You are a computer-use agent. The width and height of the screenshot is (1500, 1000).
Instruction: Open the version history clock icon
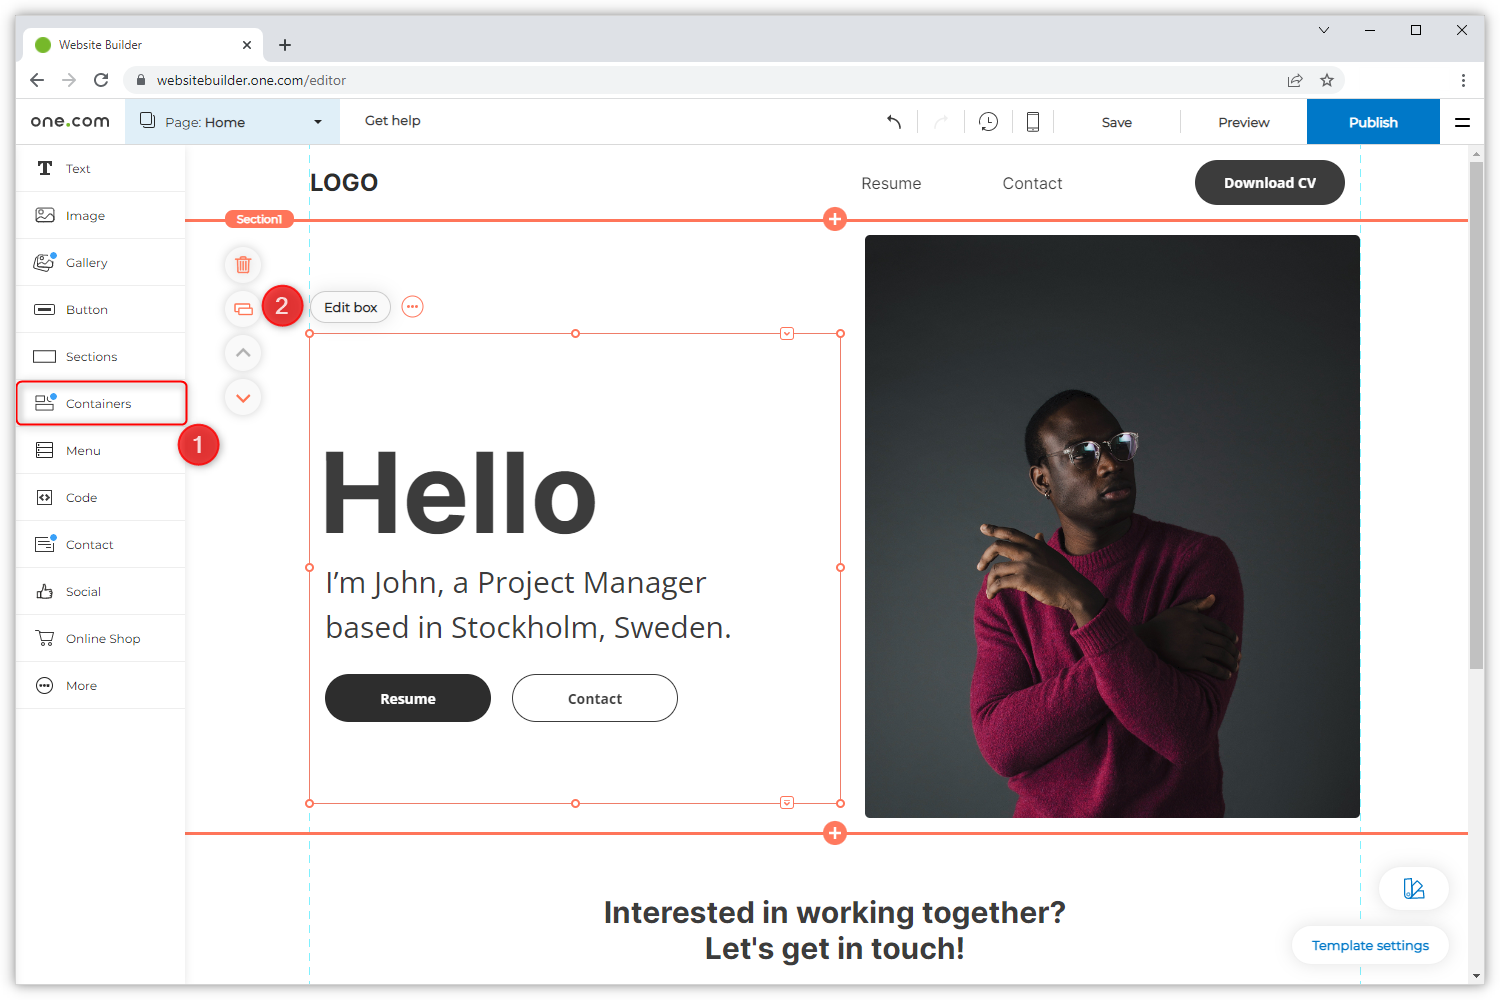click(x=988, y=122)
